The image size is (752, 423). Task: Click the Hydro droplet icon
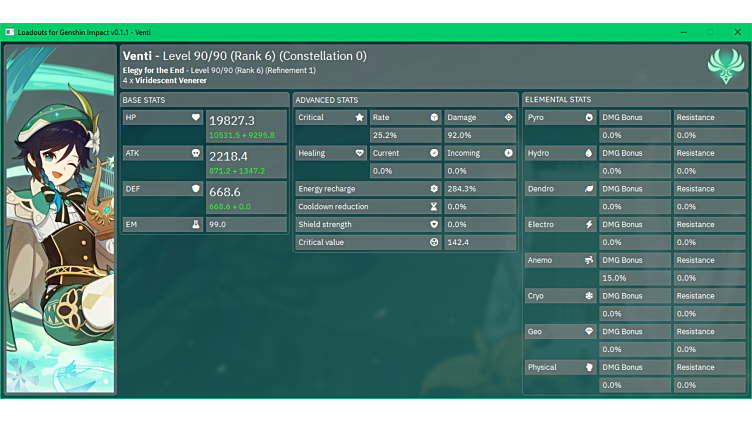(589, 153)
